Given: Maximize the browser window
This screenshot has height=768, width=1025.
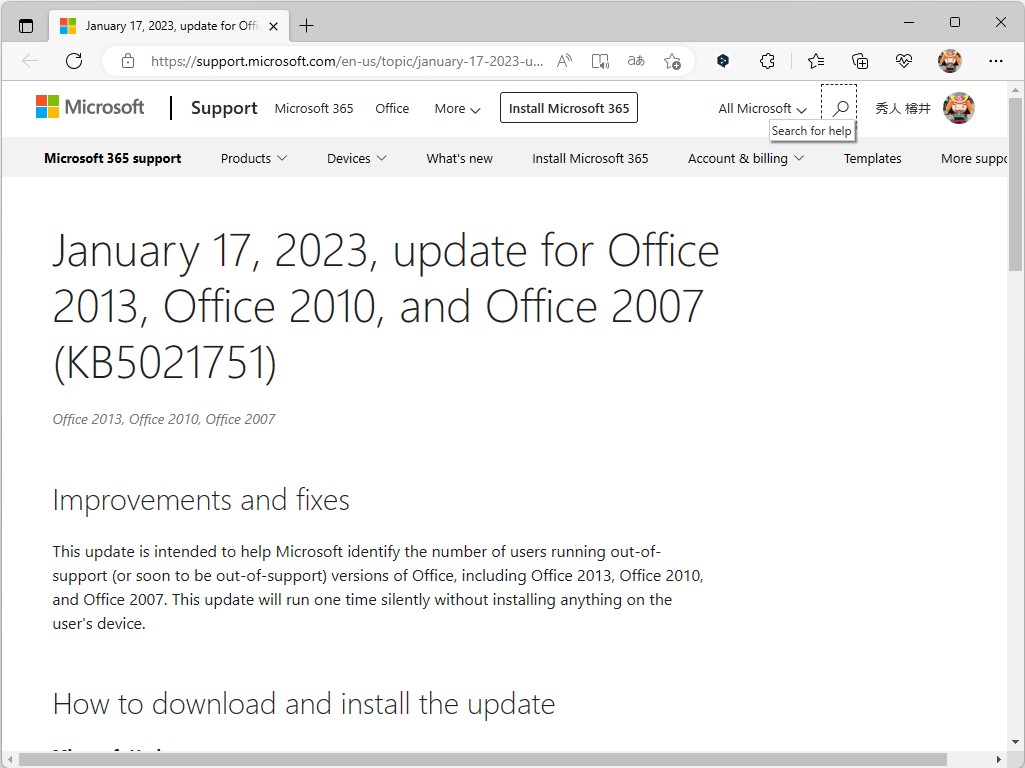Looking at the screenshot, I should pos(954,22).
